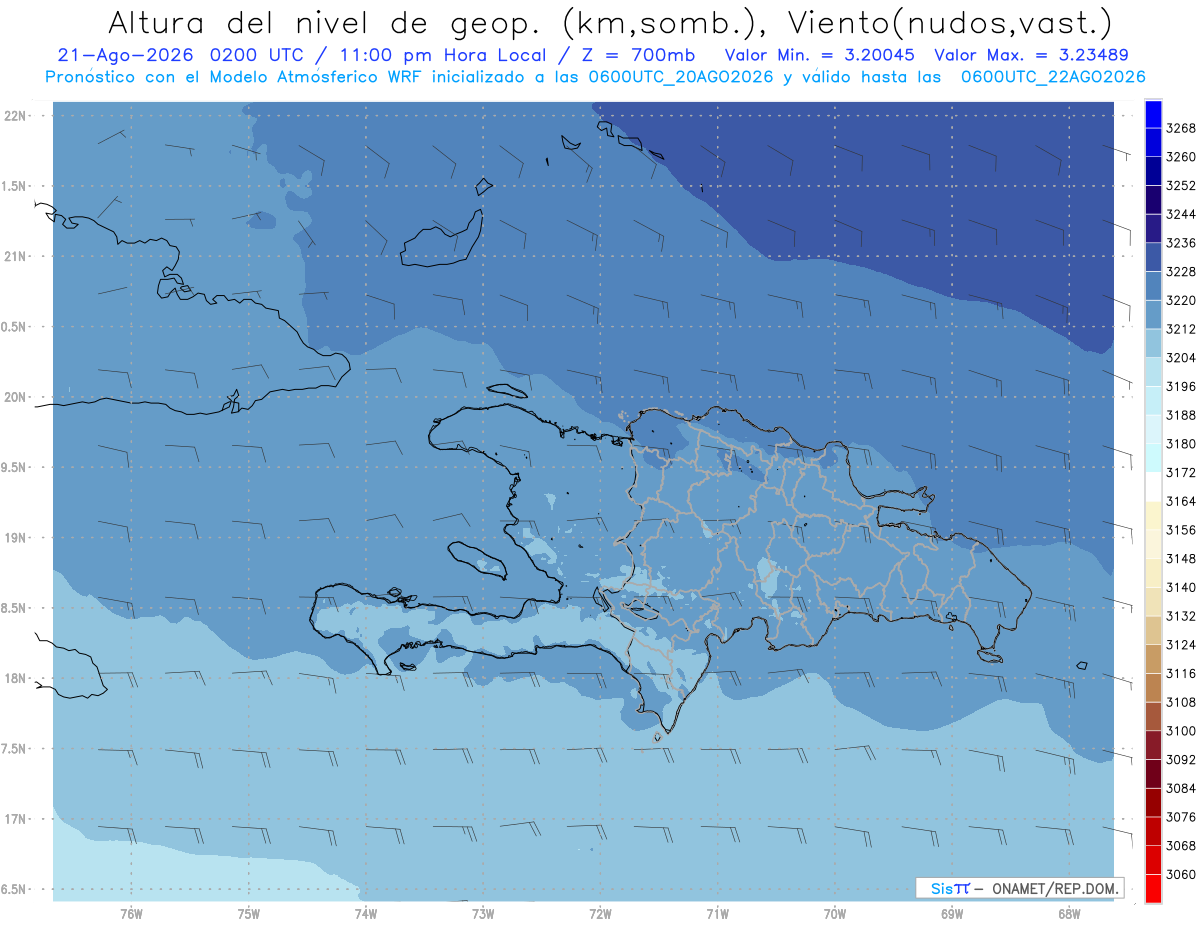Click the 3084 color bar label

tap(1181, 788)
